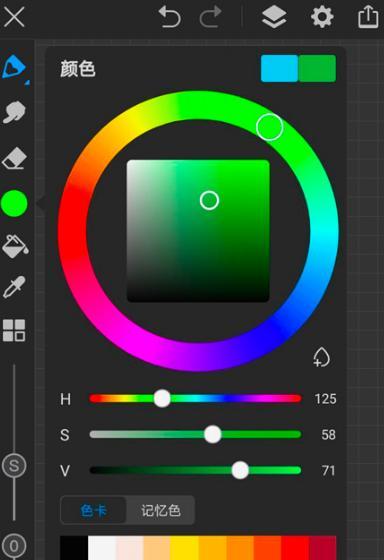Viewport: 384px width, 560px height.
Task: Redo the last action
Action: coord(210,17)
